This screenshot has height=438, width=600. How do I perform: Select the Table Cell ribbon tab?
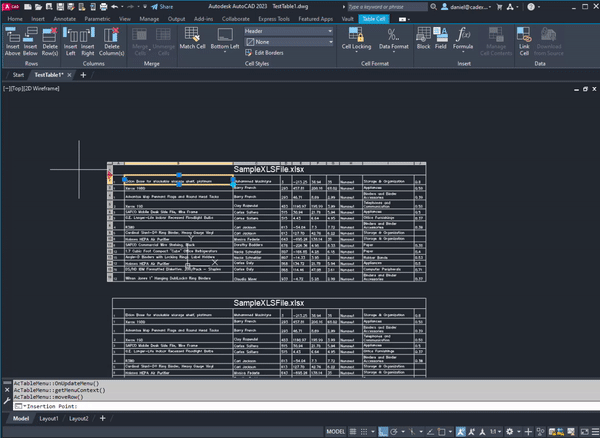tap(373, 19)
